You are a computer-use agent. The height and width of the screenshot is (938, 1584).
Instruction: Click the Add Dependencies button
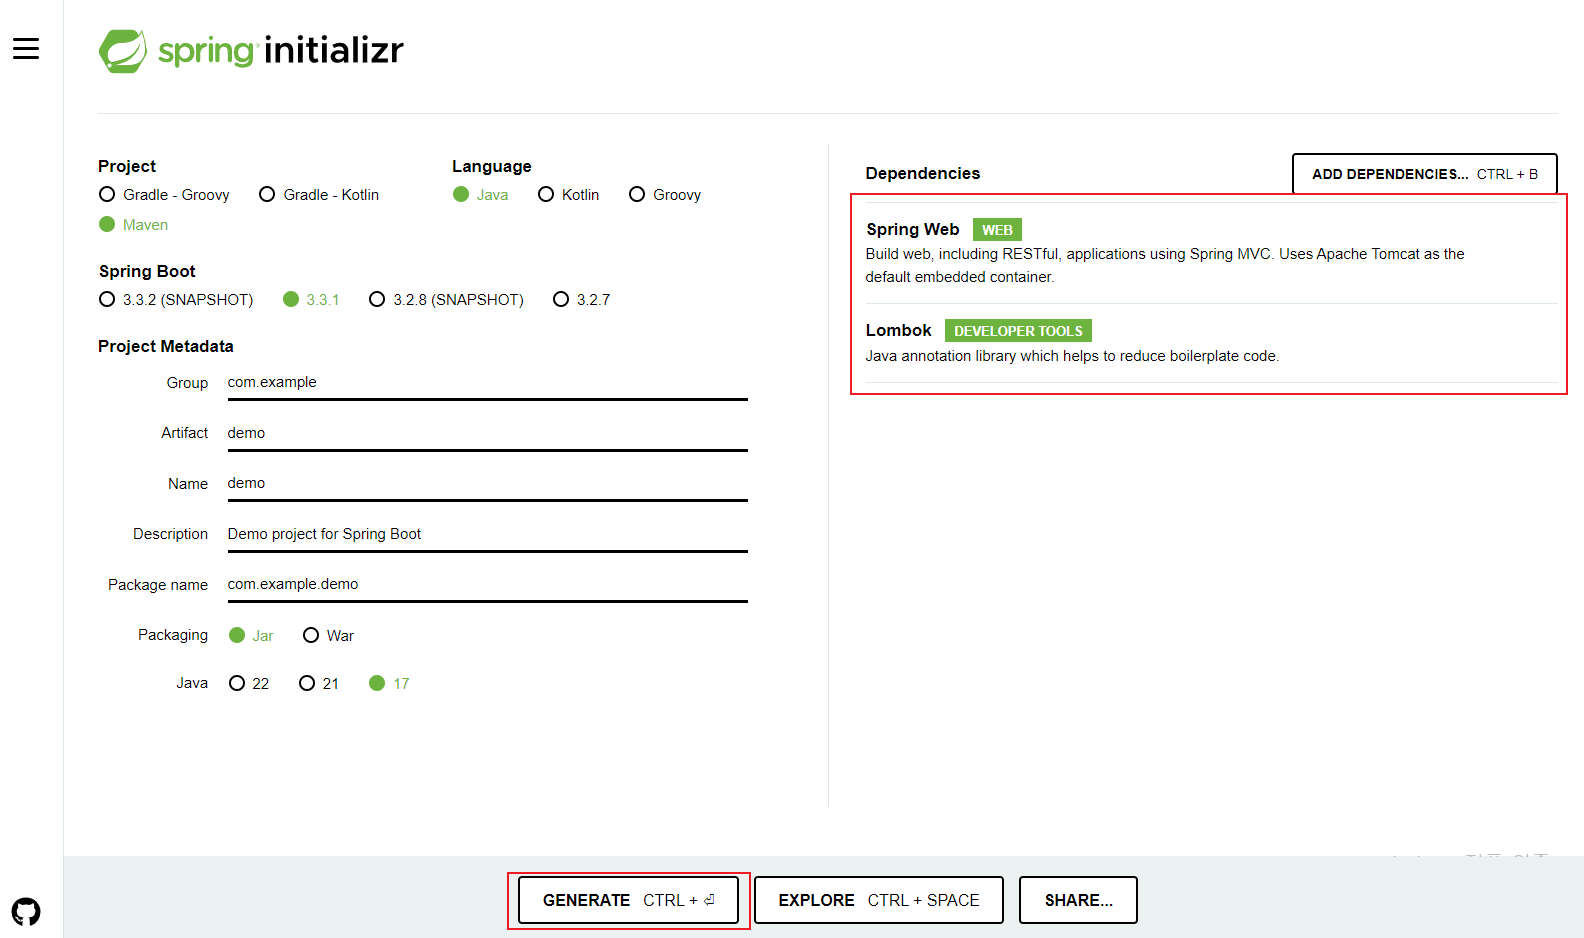(1425, 174)
